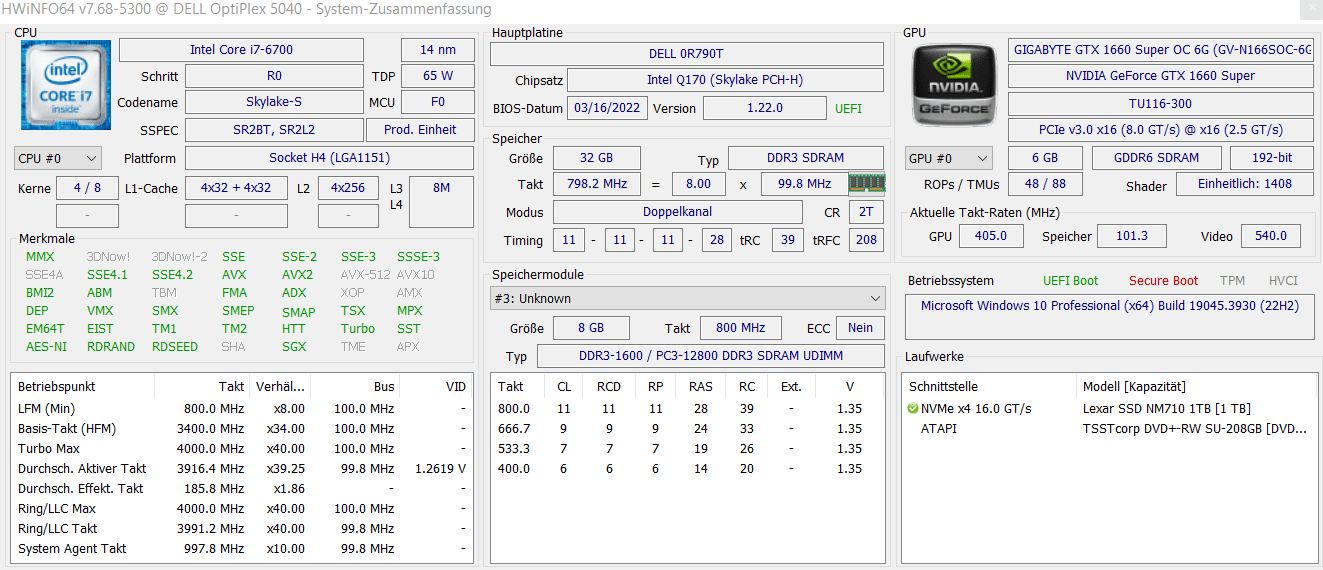Click the GIGABYTE GTX 1660 Super OC field
This screenshot has height=570, width=1323.
pyautogui.click(x=1161, y=49)
